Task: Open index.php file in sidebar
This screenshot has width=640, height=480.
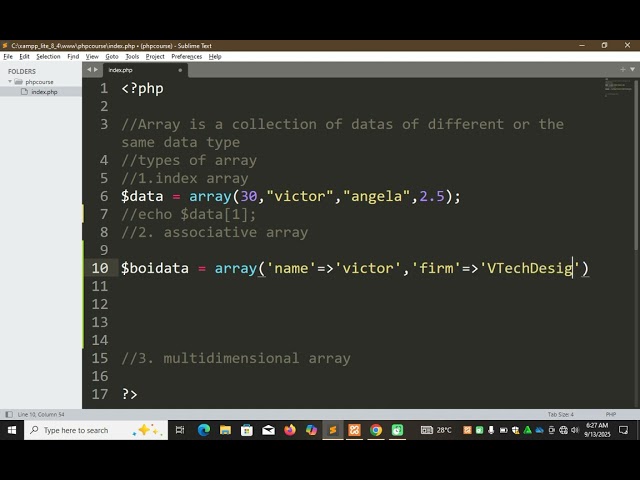Action: [44, 92]
